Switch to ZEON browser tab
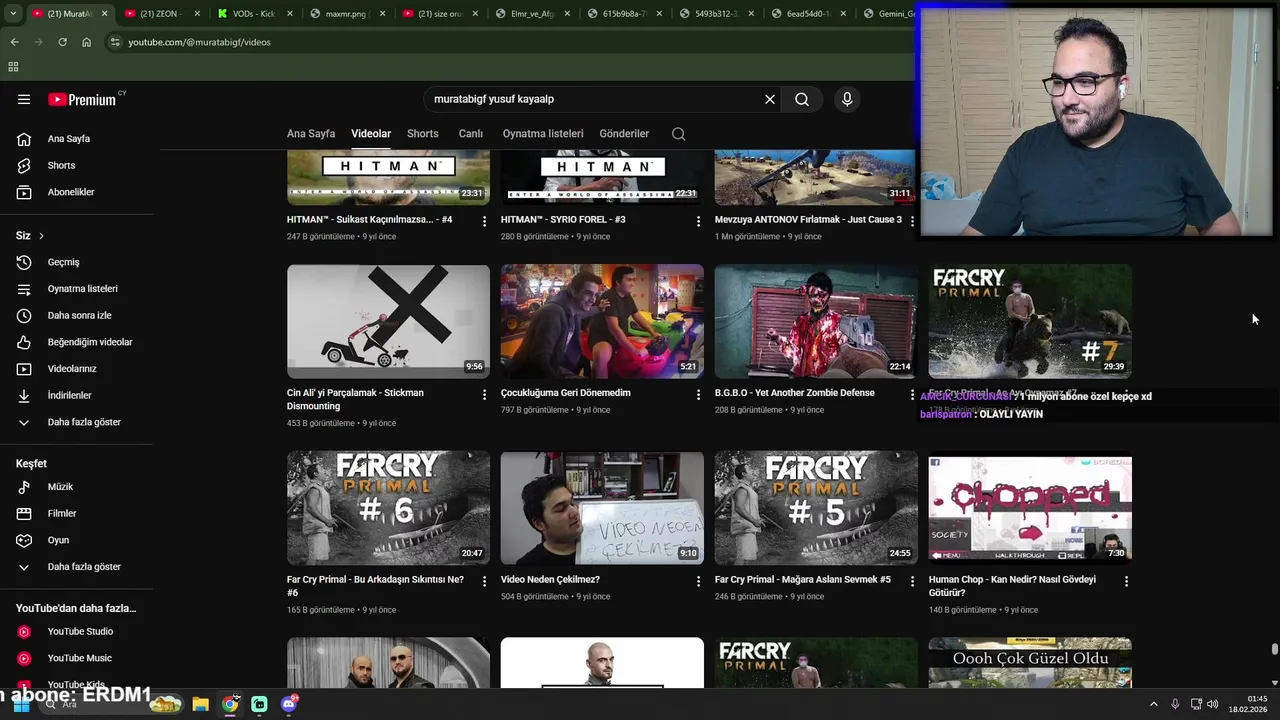This screenshot has width=1280, height=720. pos(160,14)
